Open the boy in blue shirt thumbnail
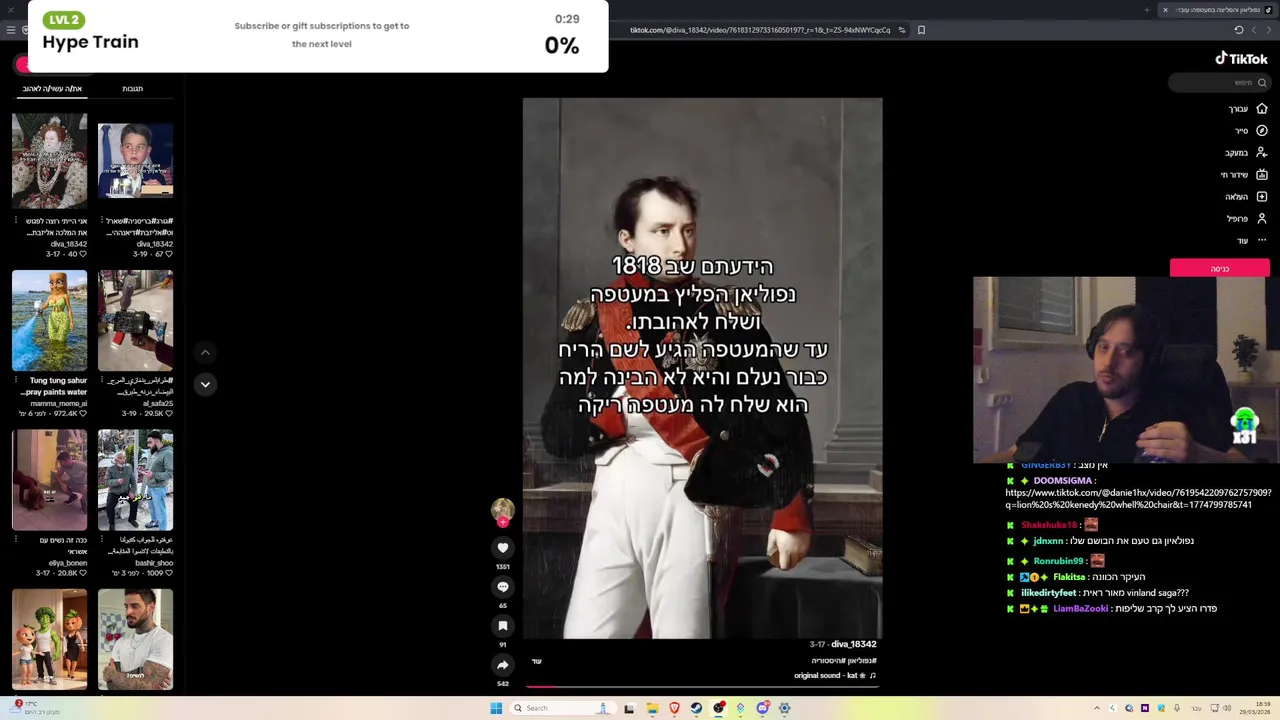The image size is (1280, 720). coord(135,160)
